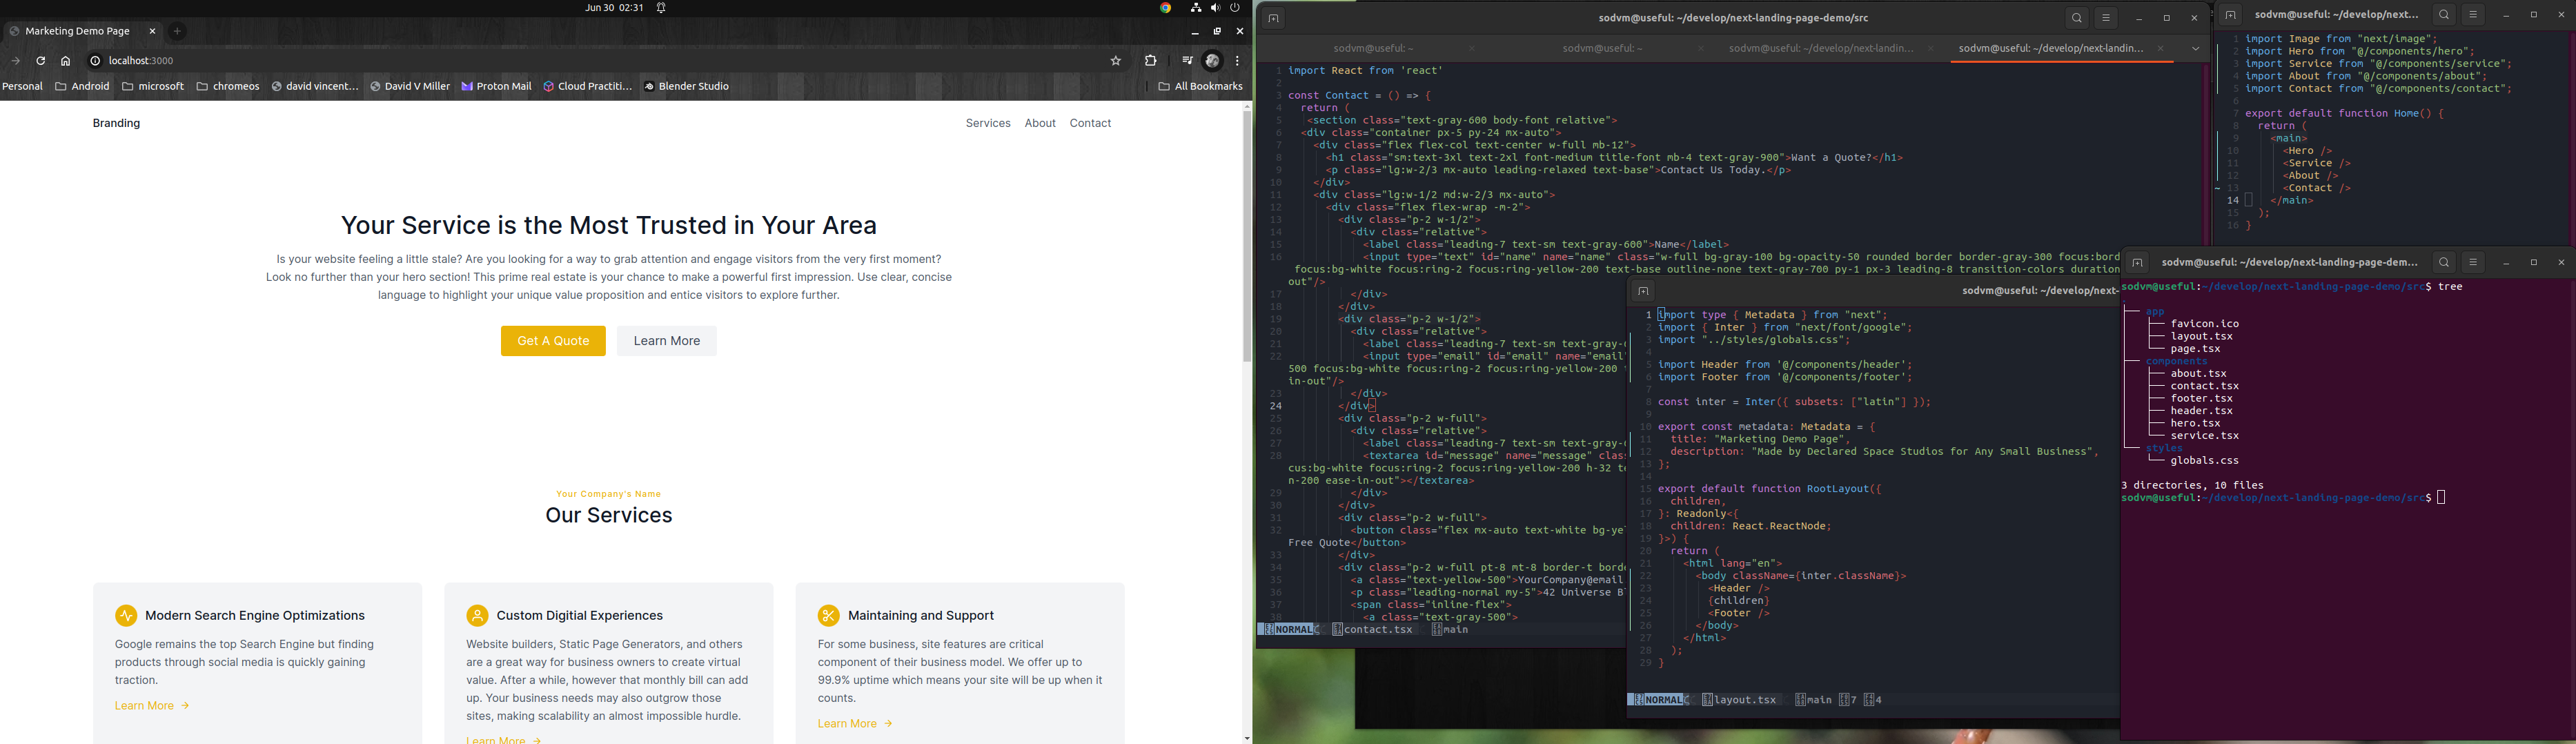Screen dimensions: 2576x744
Task: Click the Branding logo text on the page
Action: pyautogui.click(x=116, y=124)
